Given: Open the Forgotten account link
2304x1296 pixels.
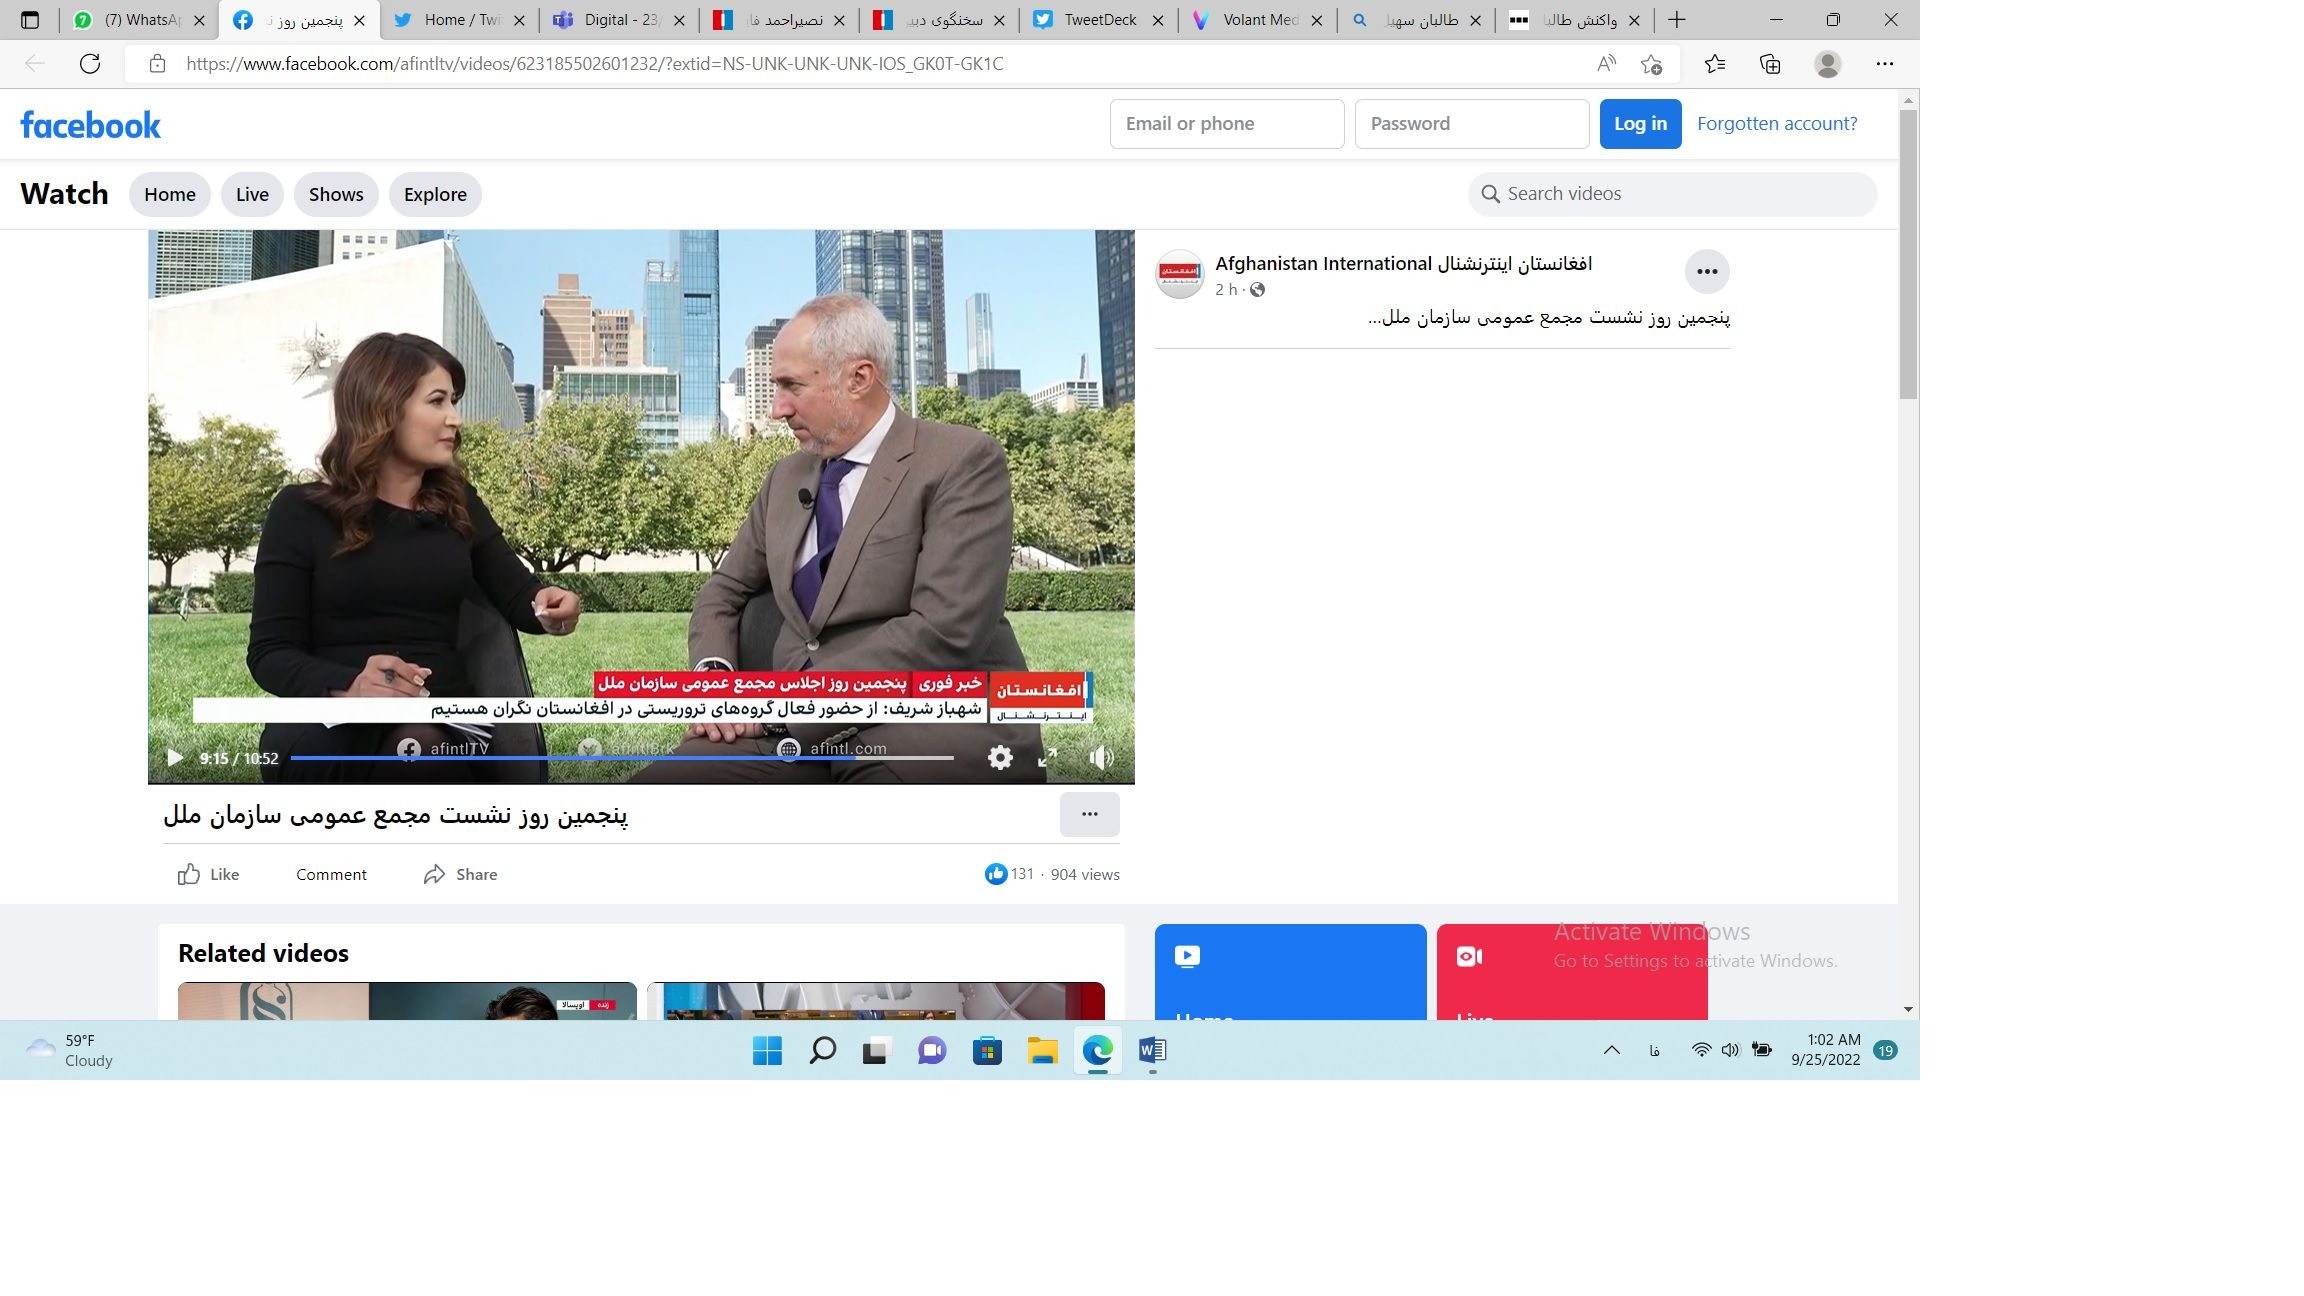Looking at the screenshot, I should point(1776,124).
